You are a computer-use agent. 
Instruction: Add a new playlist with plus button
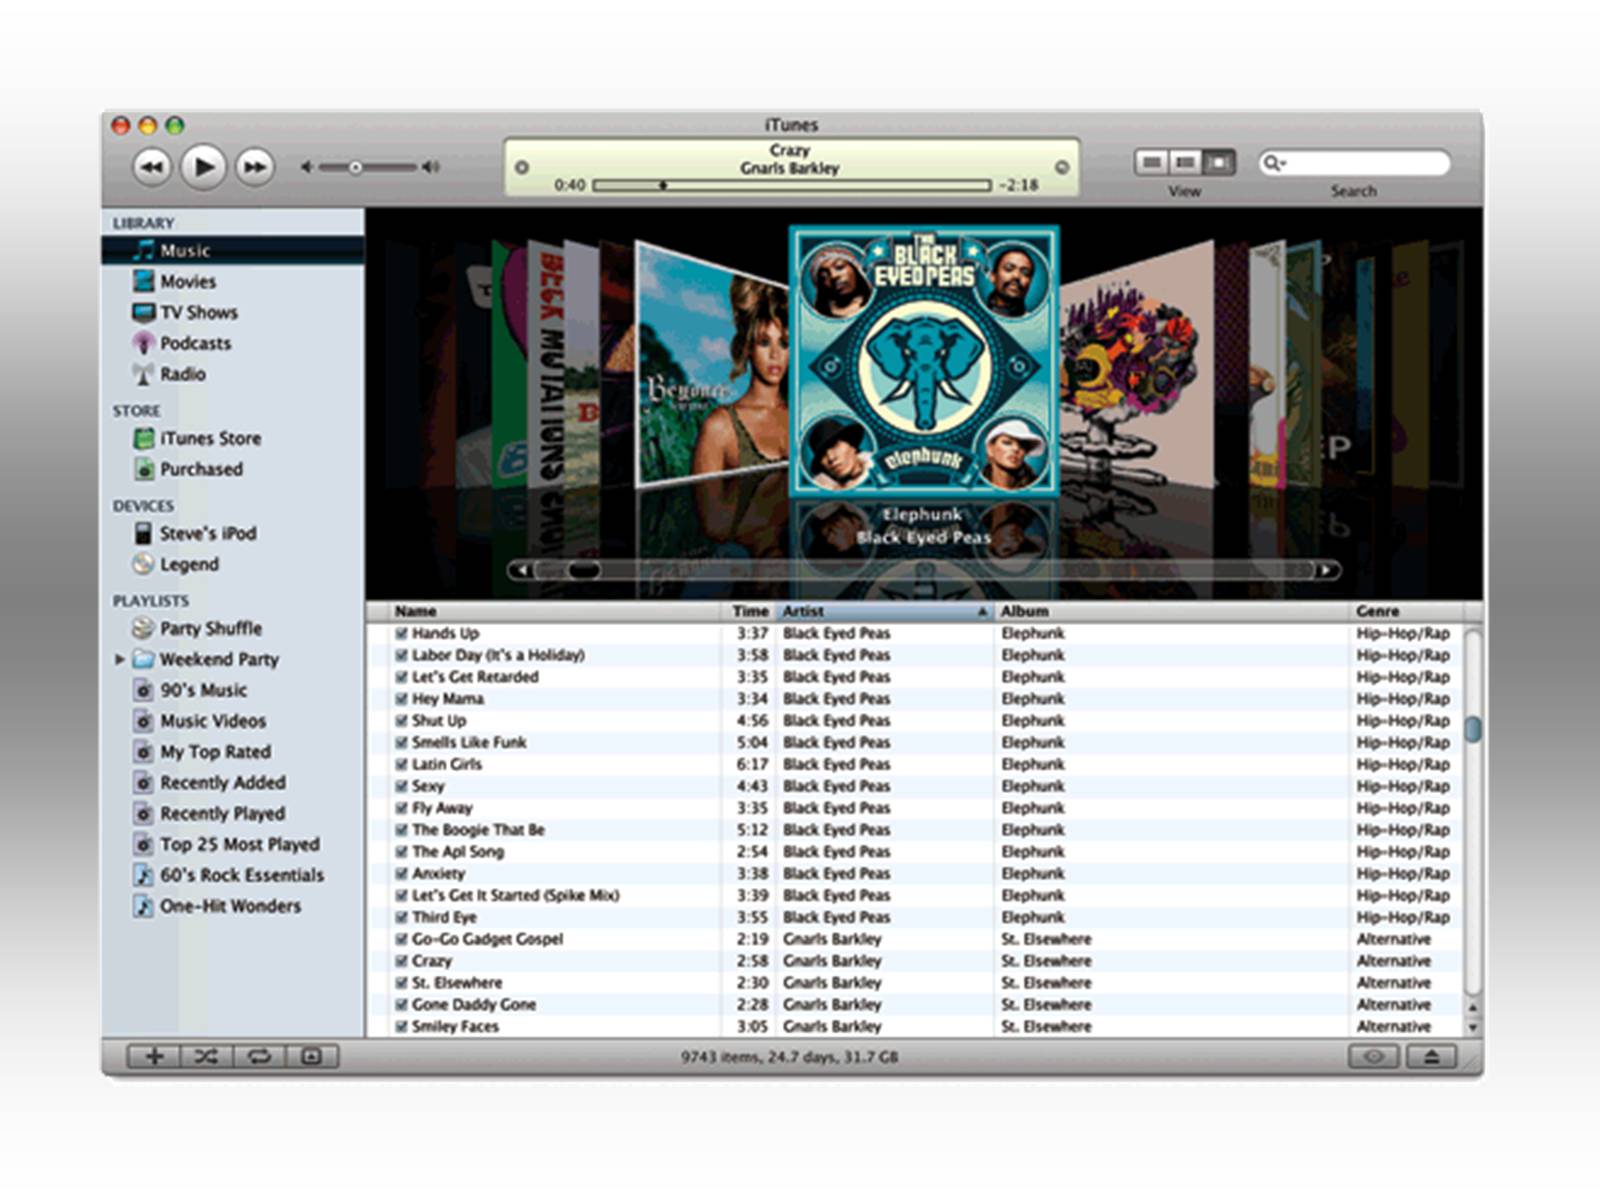154,1056
